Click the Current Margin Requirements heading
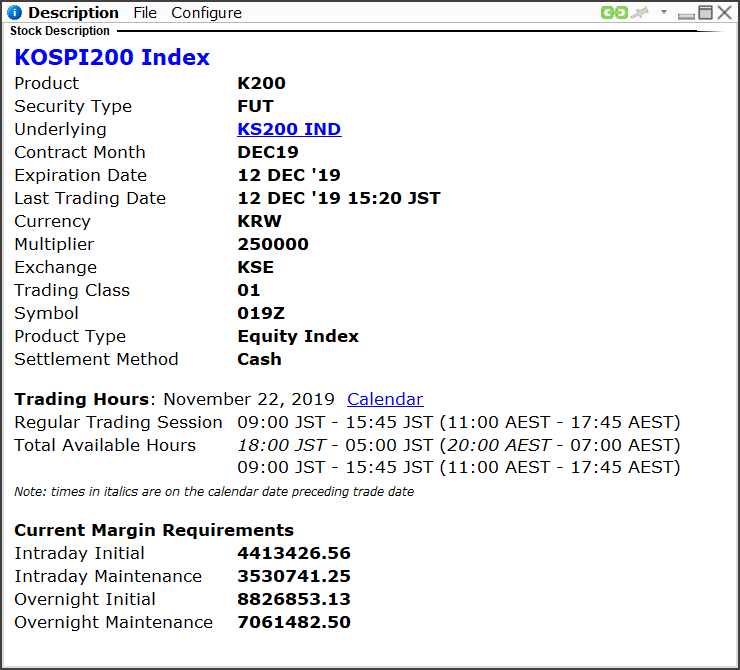 (154, 530)
